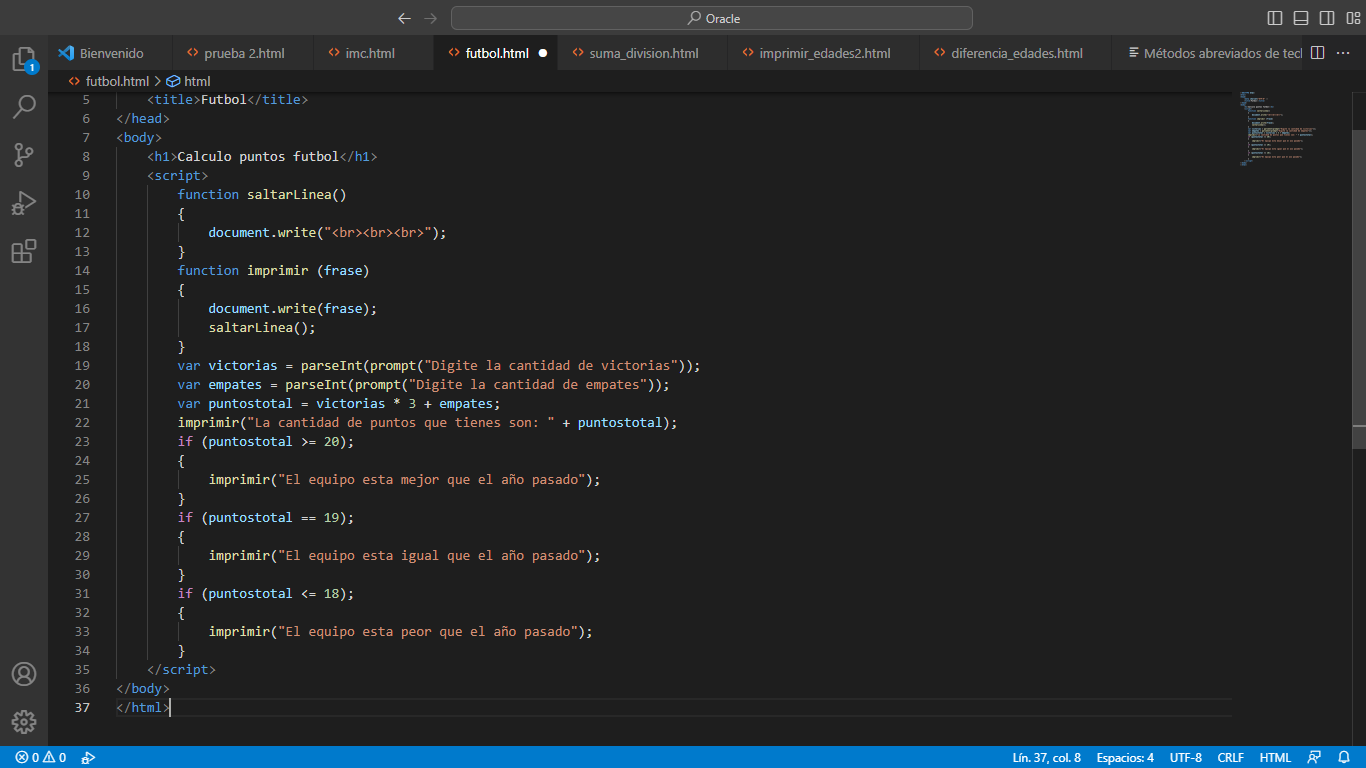Open the Explorer view in activity bar
1366x768 pixels.
coord(24,59)
